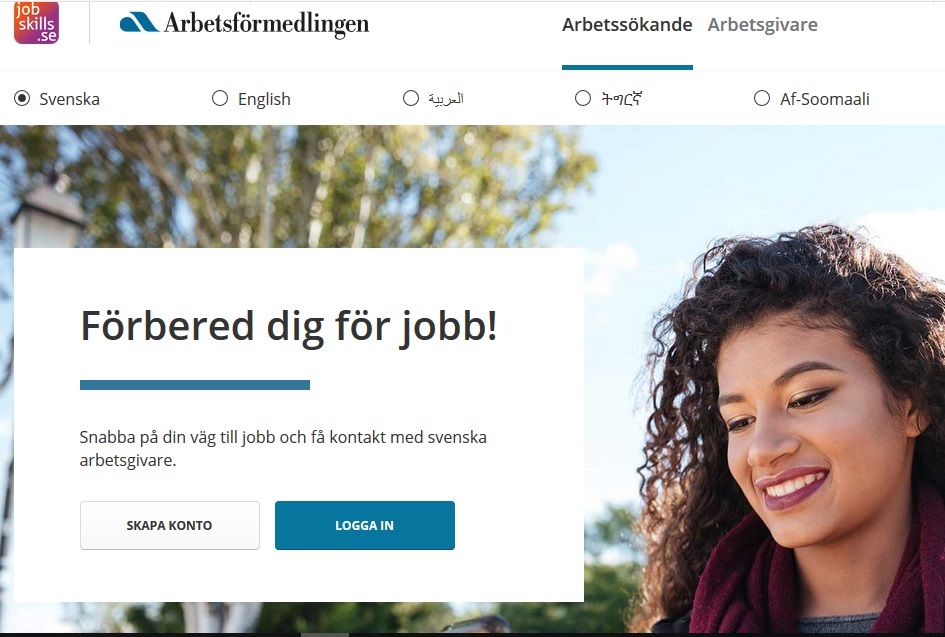Switch to the Arbetsgivare tab

(x=762, y=25)
